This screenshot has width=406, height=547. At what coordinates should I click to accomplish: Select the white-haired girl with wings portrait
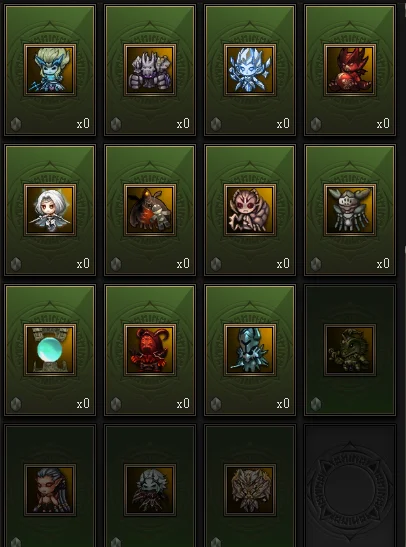[50, 210]
